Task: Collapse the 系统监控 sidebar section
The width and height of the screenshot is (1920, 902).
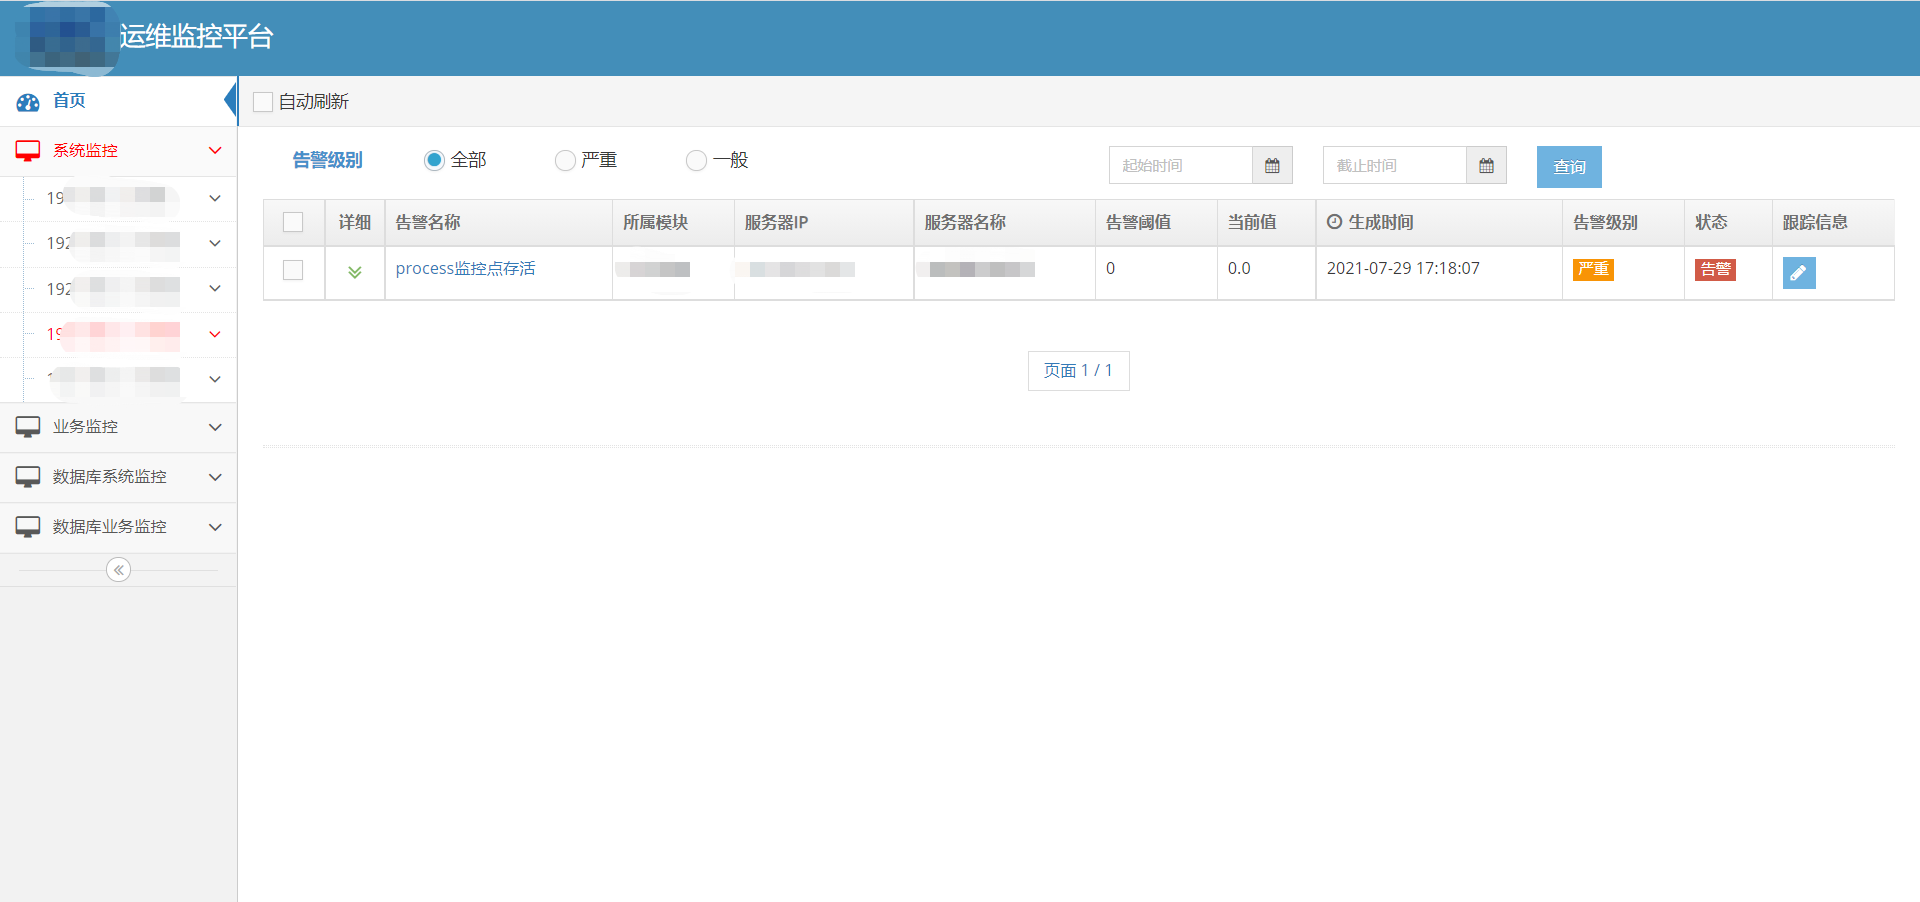Action: [x=215, y=150]
